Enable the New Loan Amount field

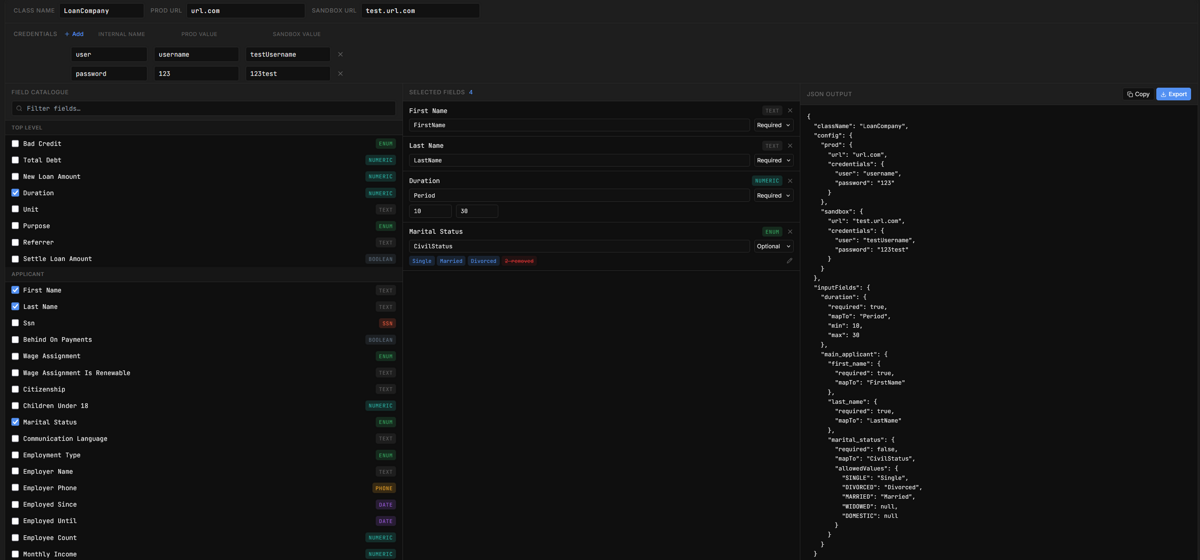pyautogui.click(x=15, y=177)
